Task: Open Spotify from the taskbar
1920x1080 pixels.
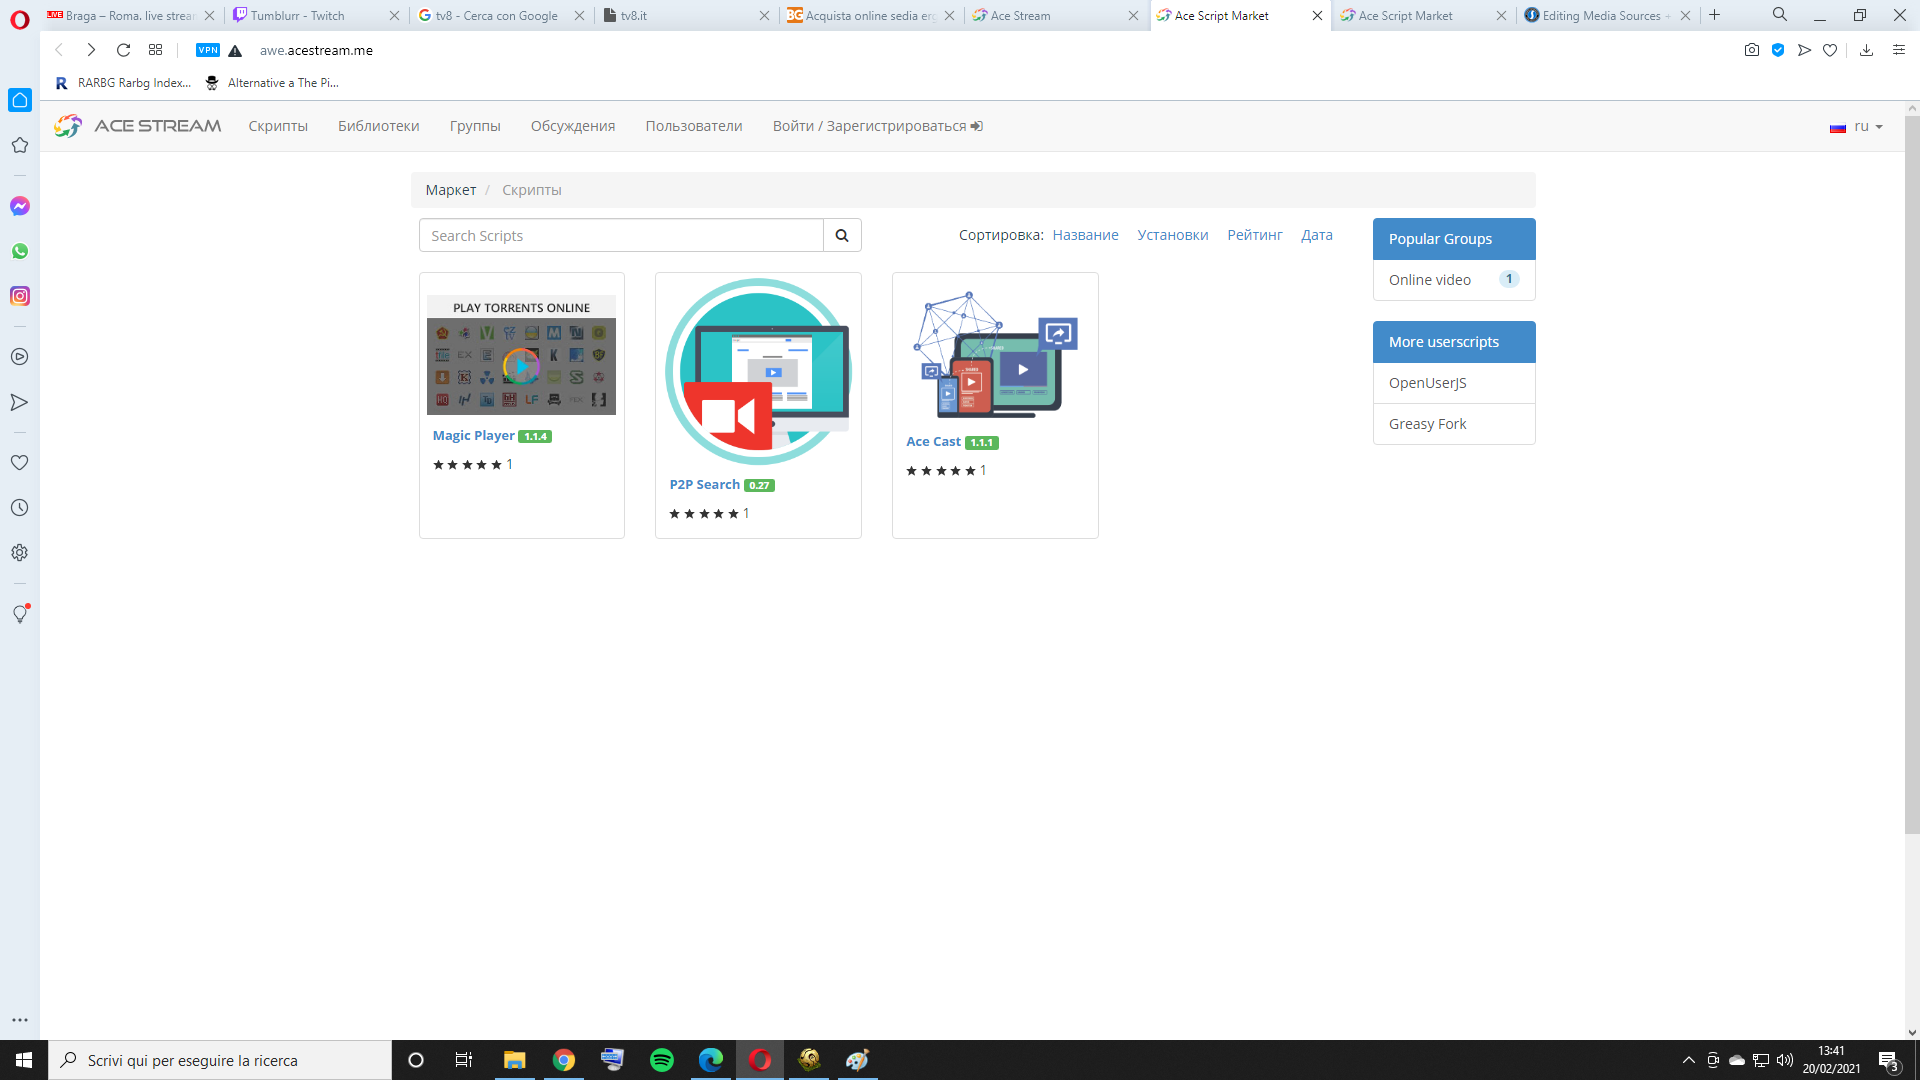Action: [x=662, y=1060]
